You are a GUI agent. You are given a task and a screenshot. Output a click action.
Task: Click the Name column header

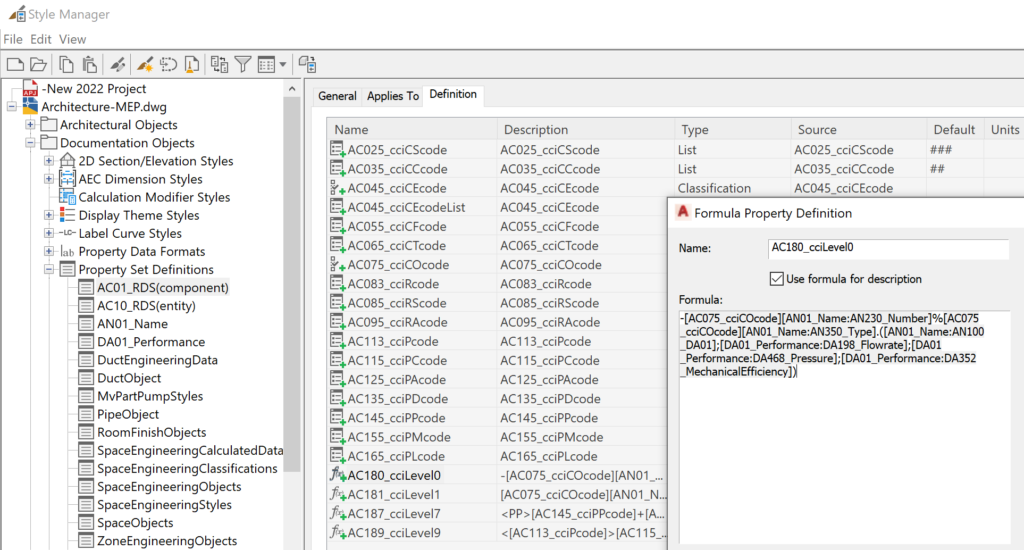(412, 129)
